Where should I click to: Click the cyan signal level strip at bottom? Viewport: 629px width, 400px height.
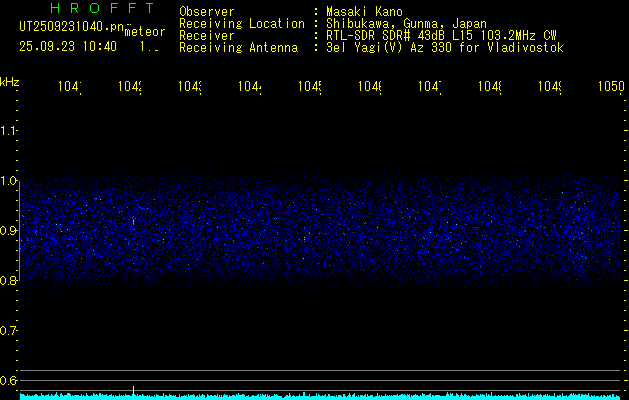tap(320, 396)
